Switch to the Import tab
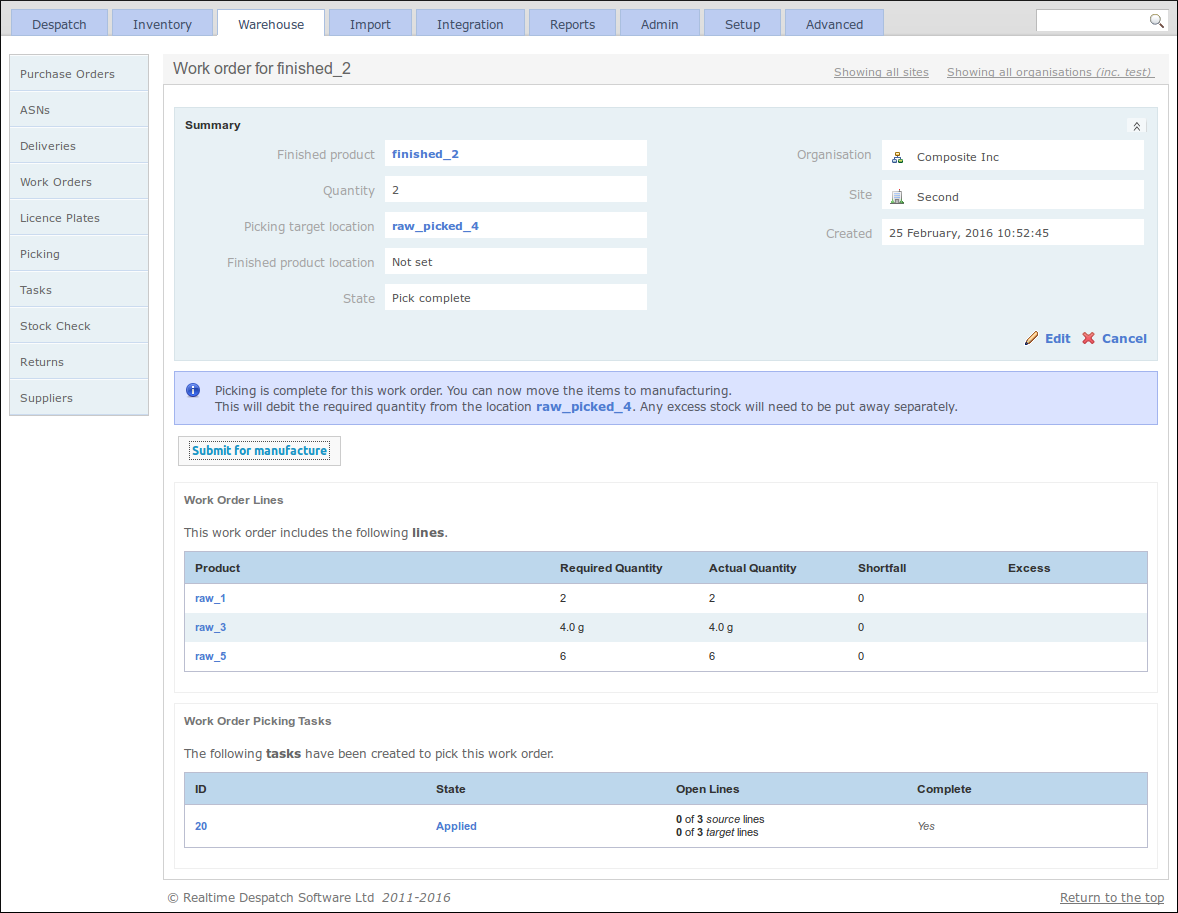This screenshot has width=1178, height=913. coord(370,24)
